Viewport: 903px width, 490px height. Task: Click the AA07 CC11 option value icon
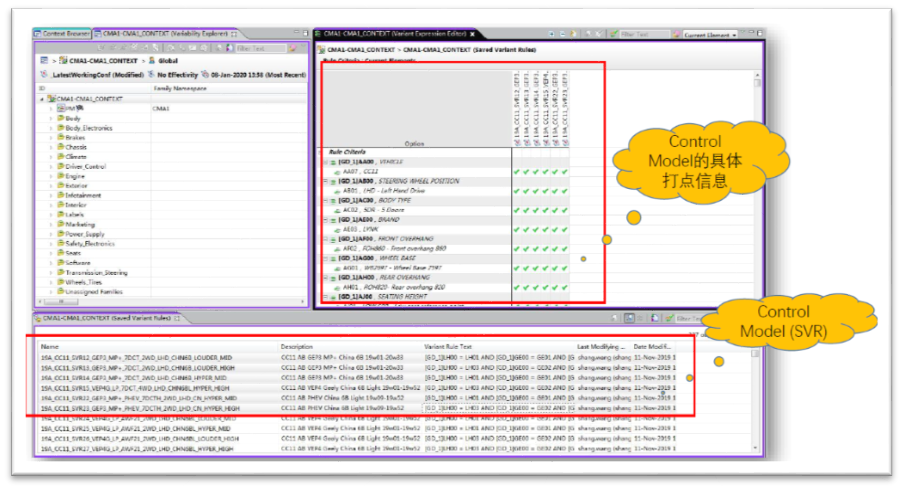pos(336,171)
